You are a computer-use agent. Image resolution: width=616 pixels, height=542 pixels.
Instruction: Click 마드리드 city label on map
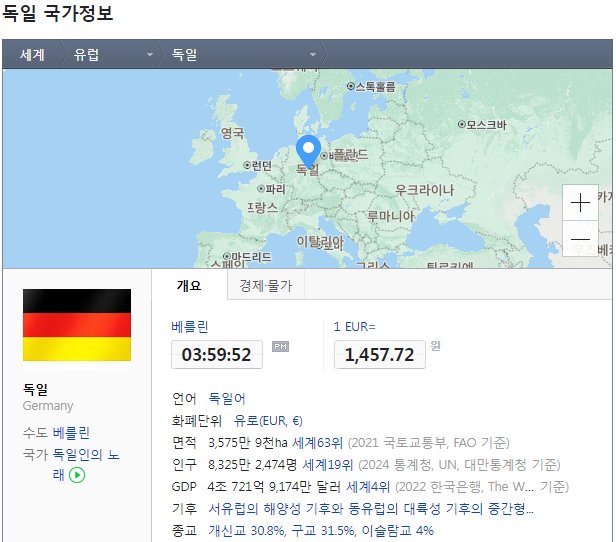tap(247, 257)
